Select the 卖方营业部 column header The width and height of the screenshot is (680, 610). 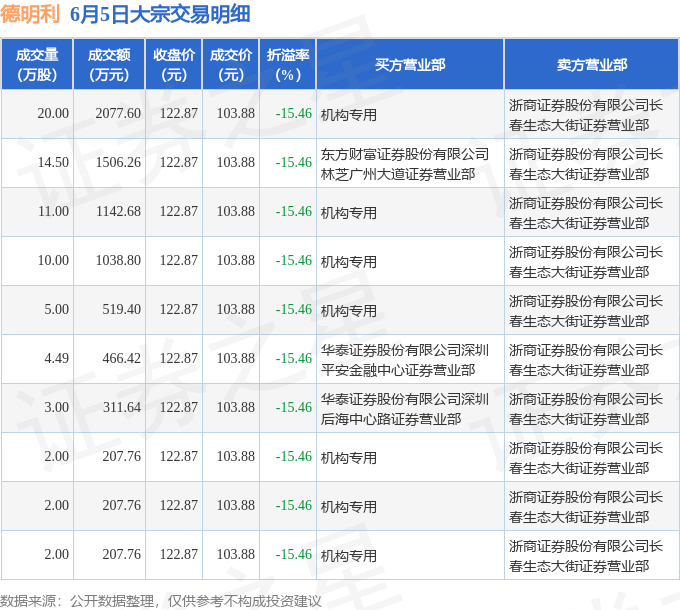point(592,65)
